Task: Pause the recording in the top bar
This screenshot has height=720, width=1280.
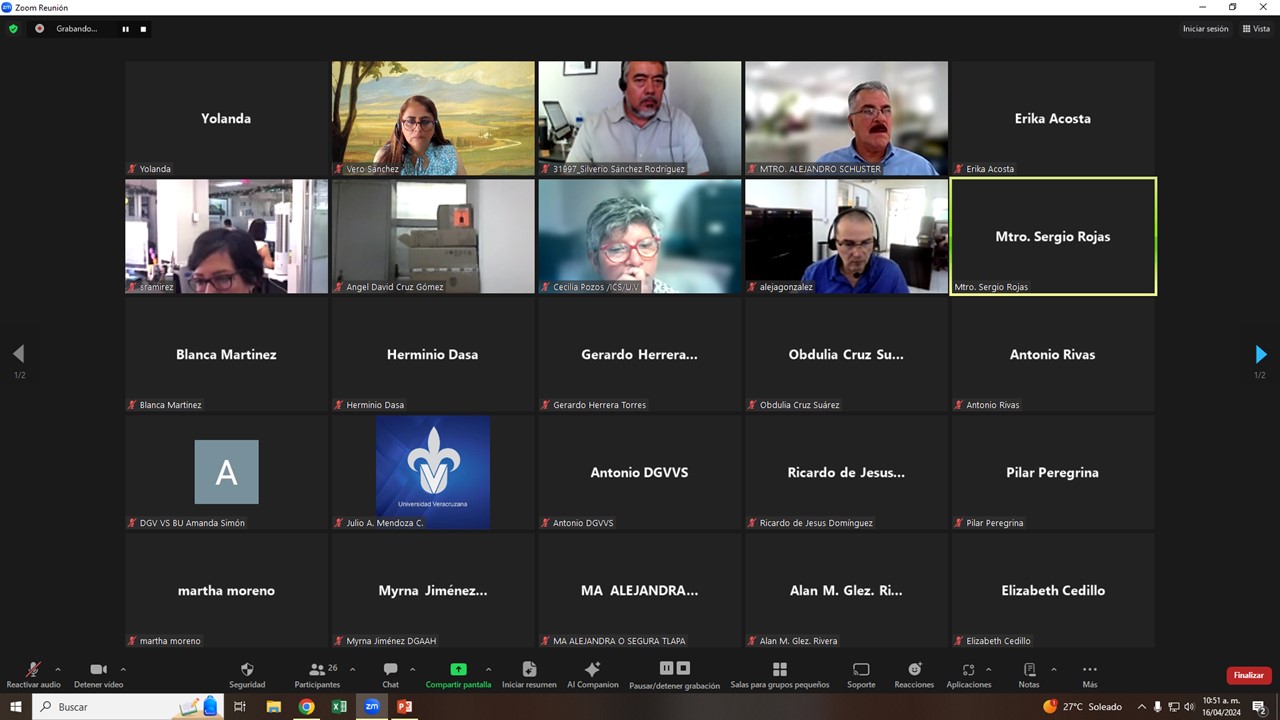Action: 126,29
